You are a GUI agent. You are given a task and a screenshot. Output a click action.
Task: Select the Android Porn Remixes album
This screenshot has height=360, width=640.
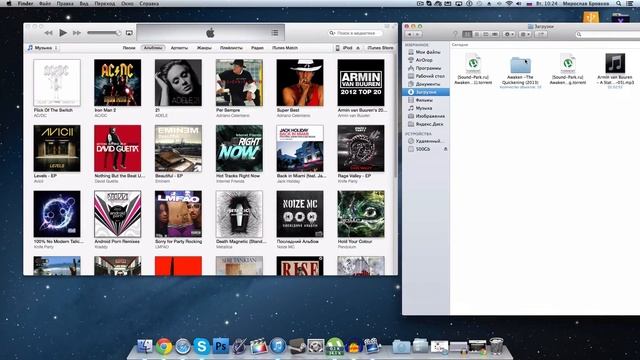[118, 214]
